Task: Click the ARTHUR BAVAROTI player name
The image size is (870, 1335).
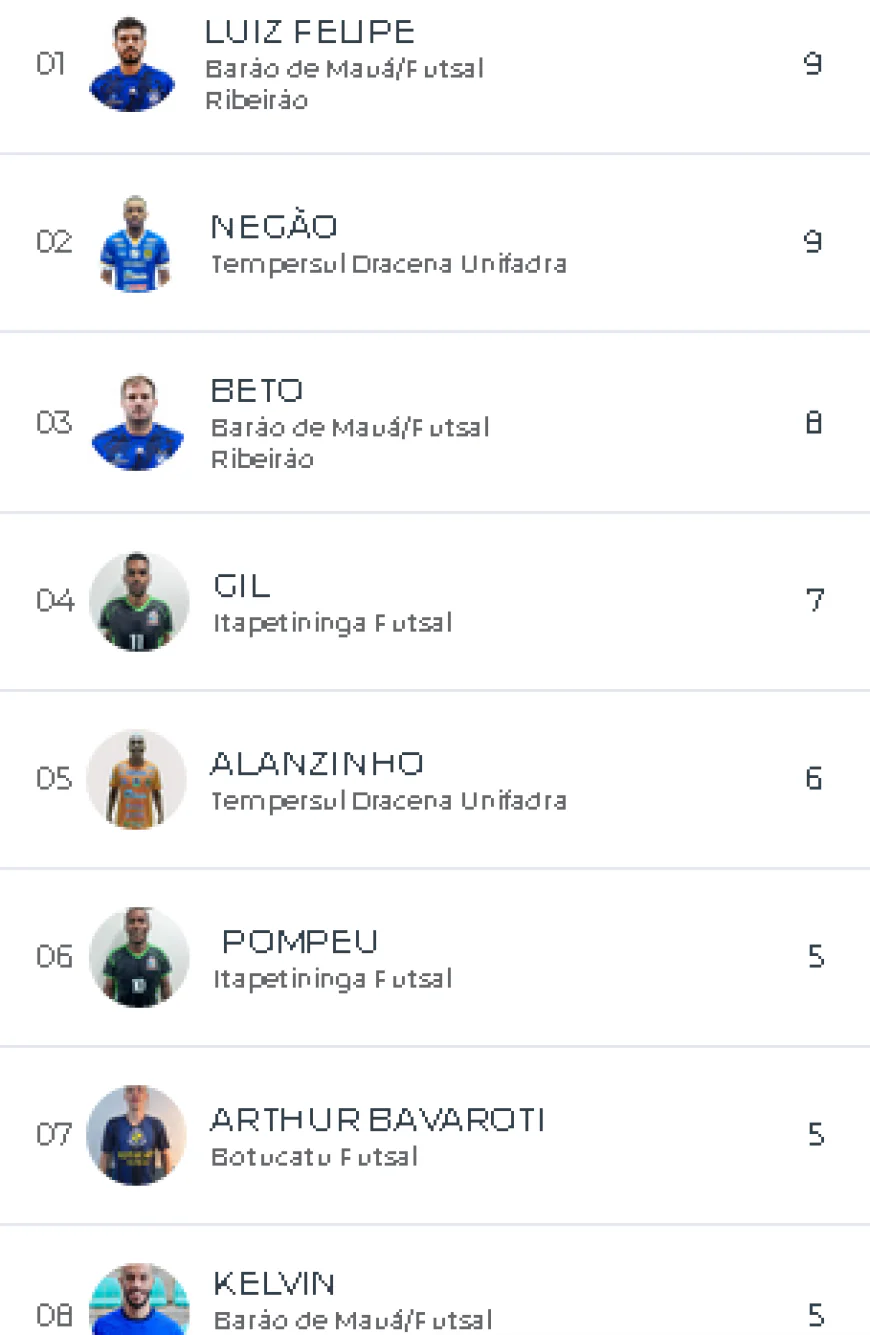Action: coord(377,1120)
